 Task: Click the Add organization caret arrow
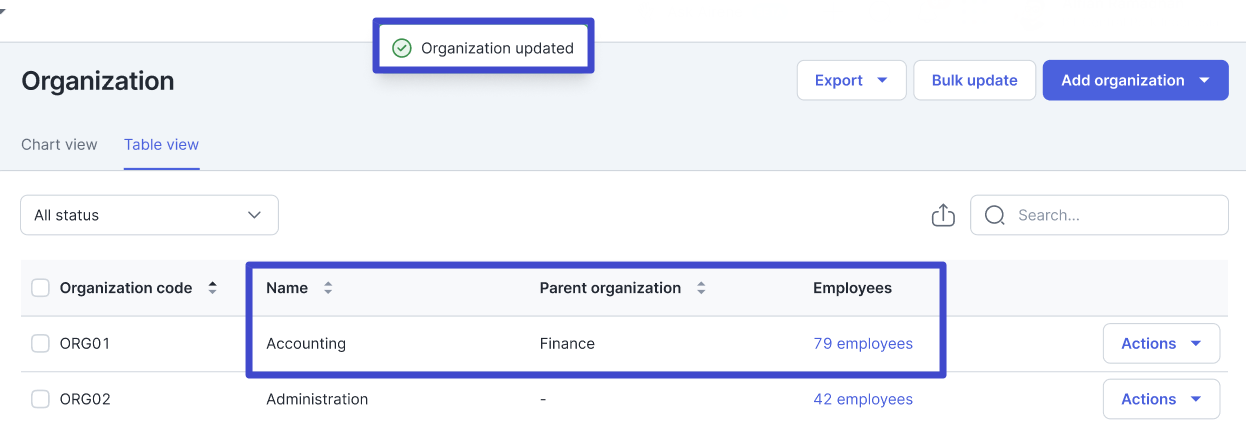(1204, 81)
